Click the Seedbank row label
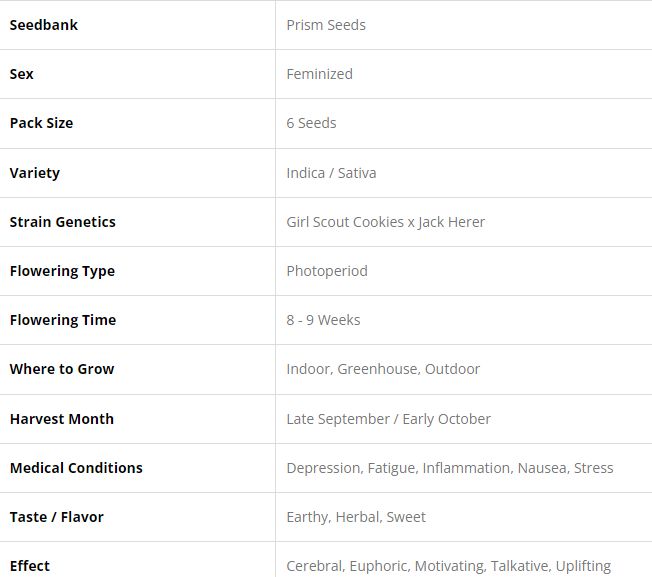This screenshot has height=577, width=652. click(x=44, y=25)
